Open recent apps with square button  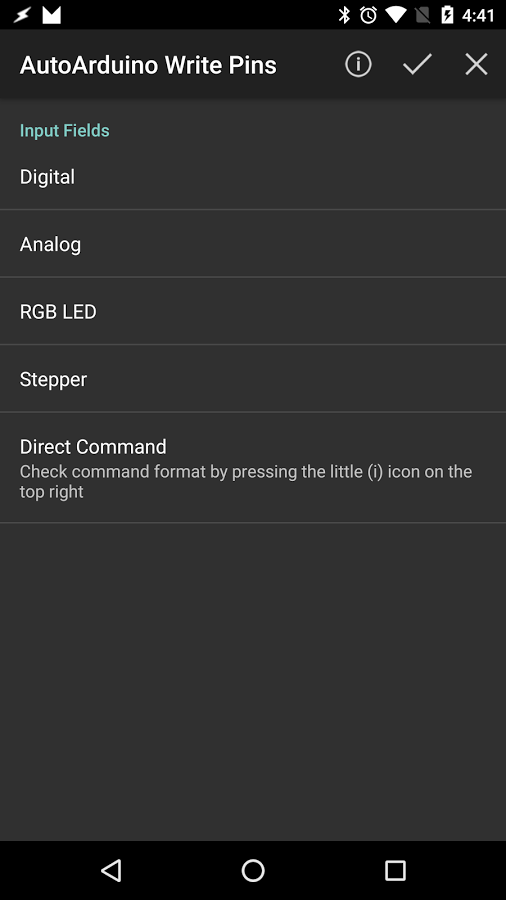395,870
